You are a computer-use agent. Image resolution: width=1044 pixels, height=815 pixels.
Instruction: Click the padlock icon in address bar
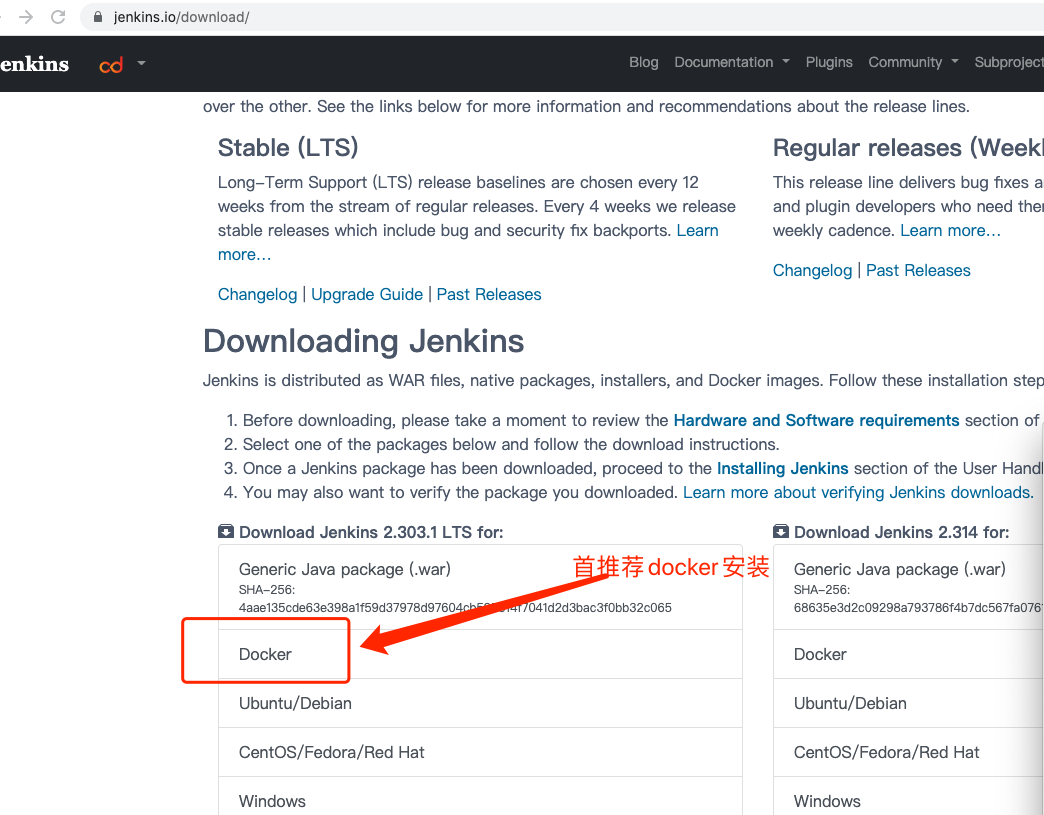pos(98,17)
